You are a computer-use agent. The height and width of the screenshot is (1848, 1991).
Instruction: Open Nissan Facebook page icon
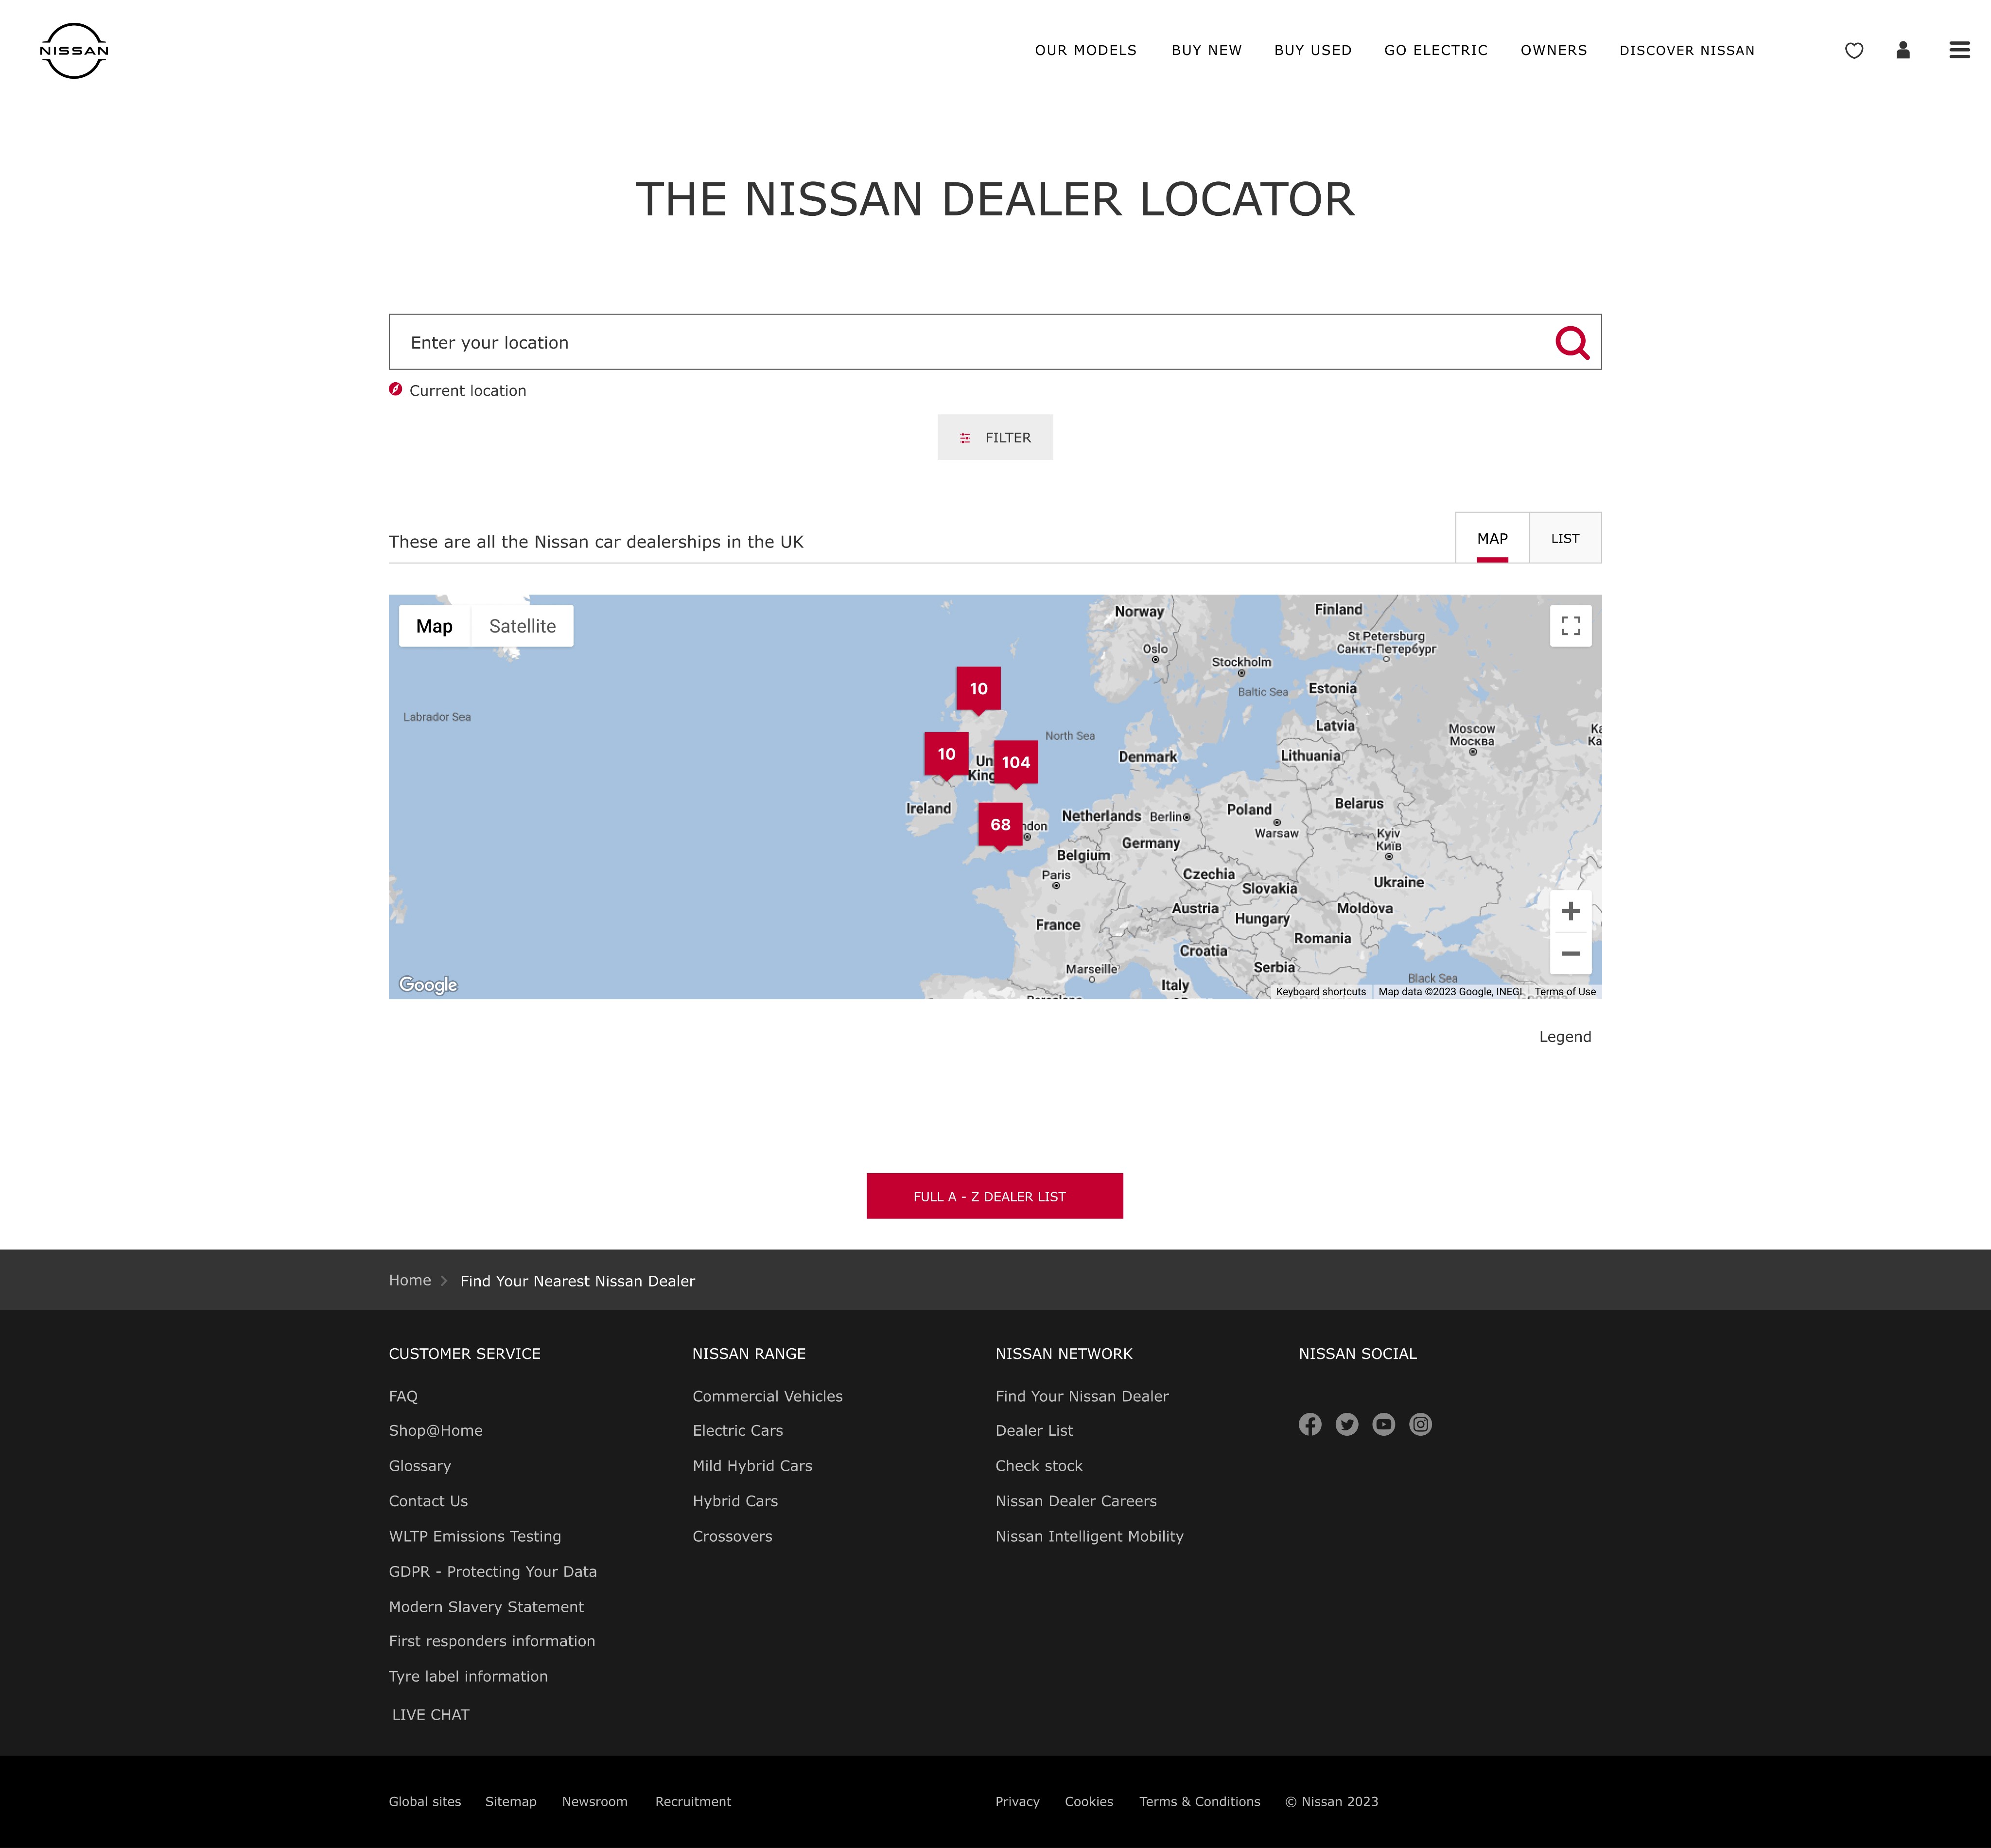tap(1309, 1424)
